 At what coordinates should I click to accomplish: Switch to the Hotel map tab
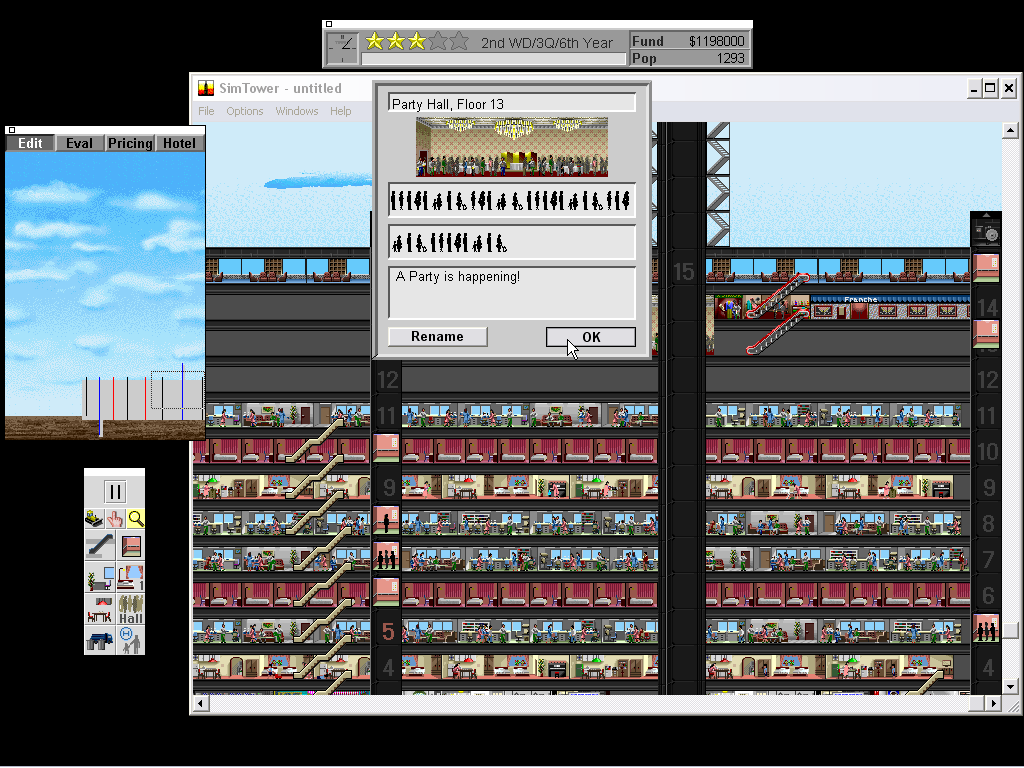pos(180,143)
